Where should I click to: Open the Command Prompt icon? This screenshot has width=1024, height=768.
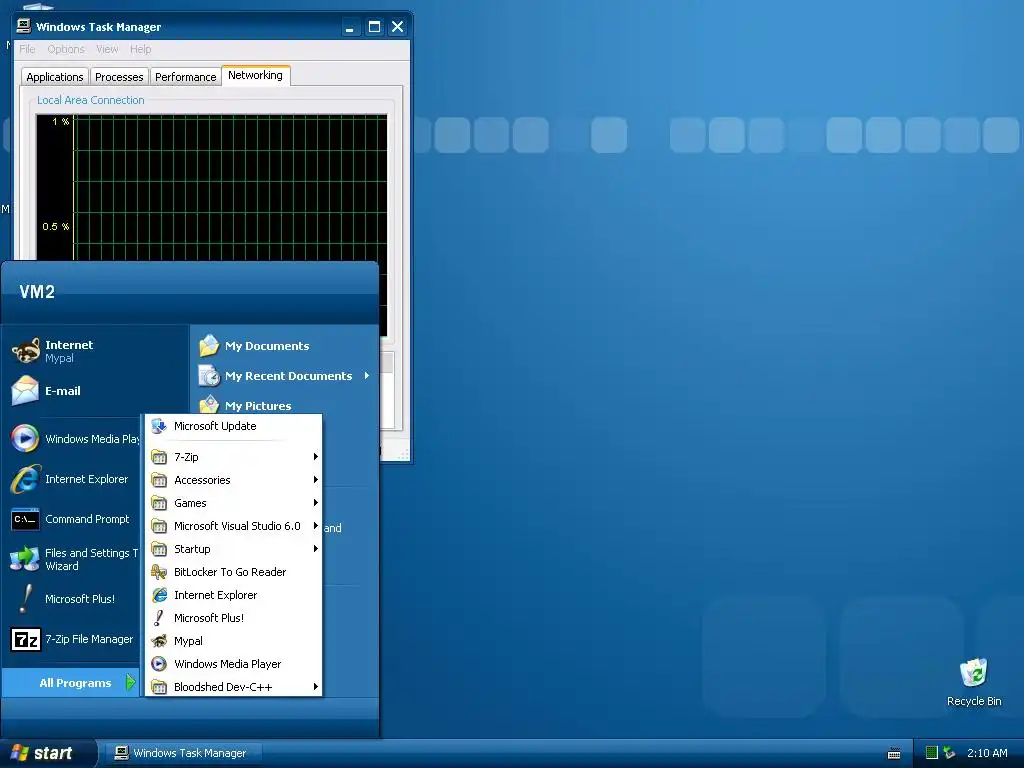pyautogui.click(x=26, y=519)
